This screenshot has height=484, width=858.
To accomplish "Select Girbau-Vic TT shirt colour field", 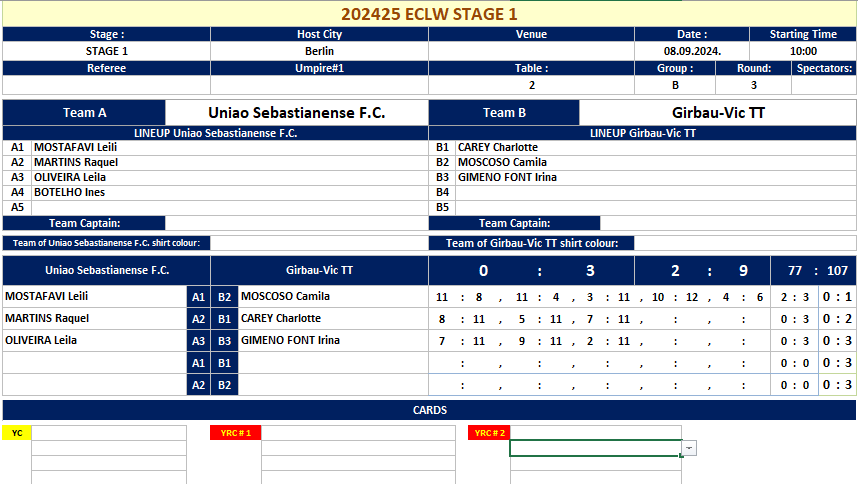I will [745, 243].
